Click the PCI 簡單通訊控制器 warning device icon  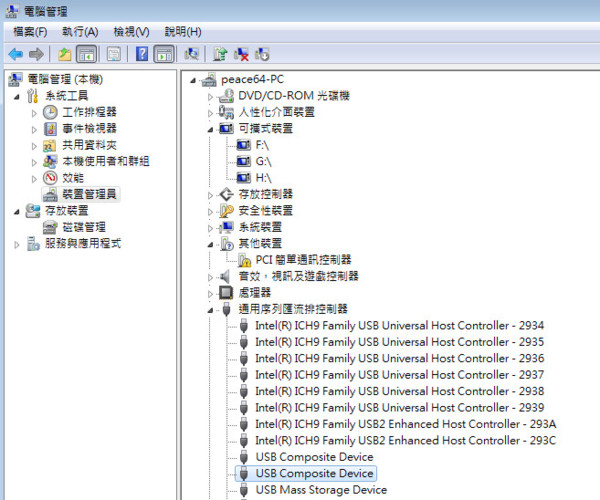pos(244,260)
